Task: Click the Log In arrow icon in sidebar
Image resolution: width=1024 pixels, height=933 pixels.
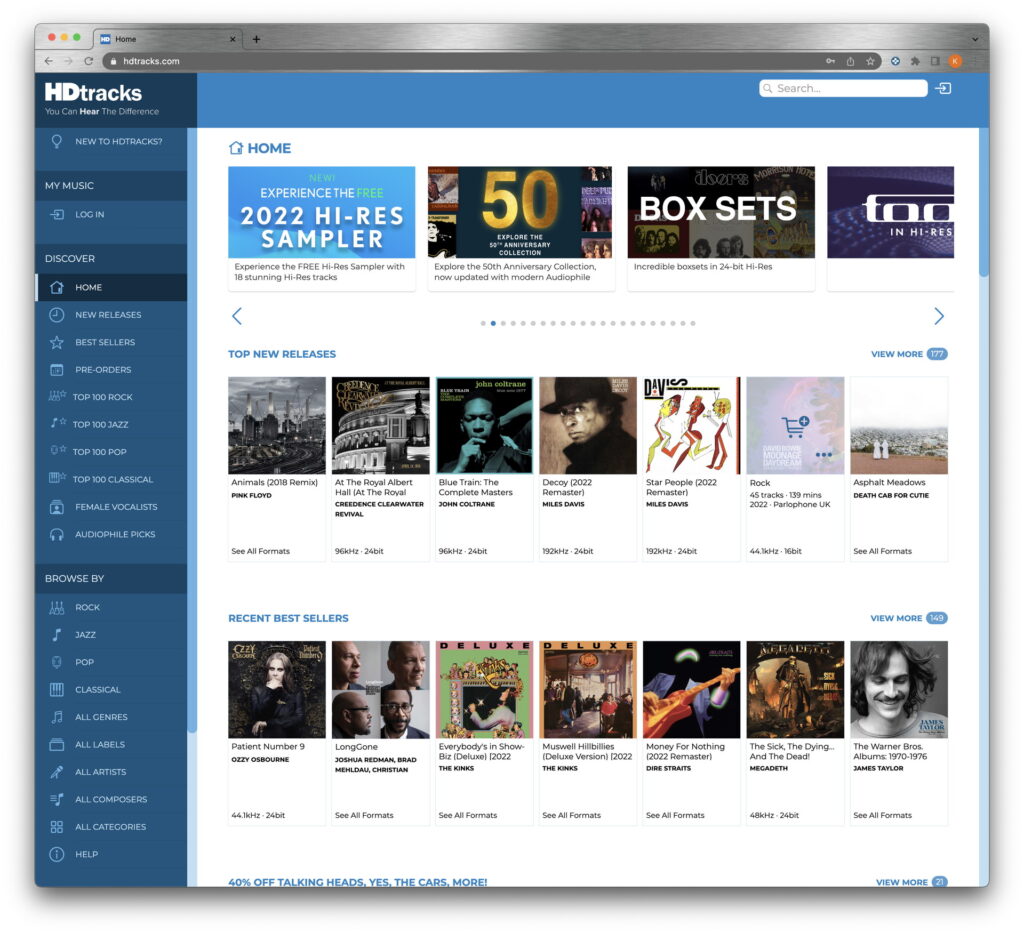Action: [57, 214]
